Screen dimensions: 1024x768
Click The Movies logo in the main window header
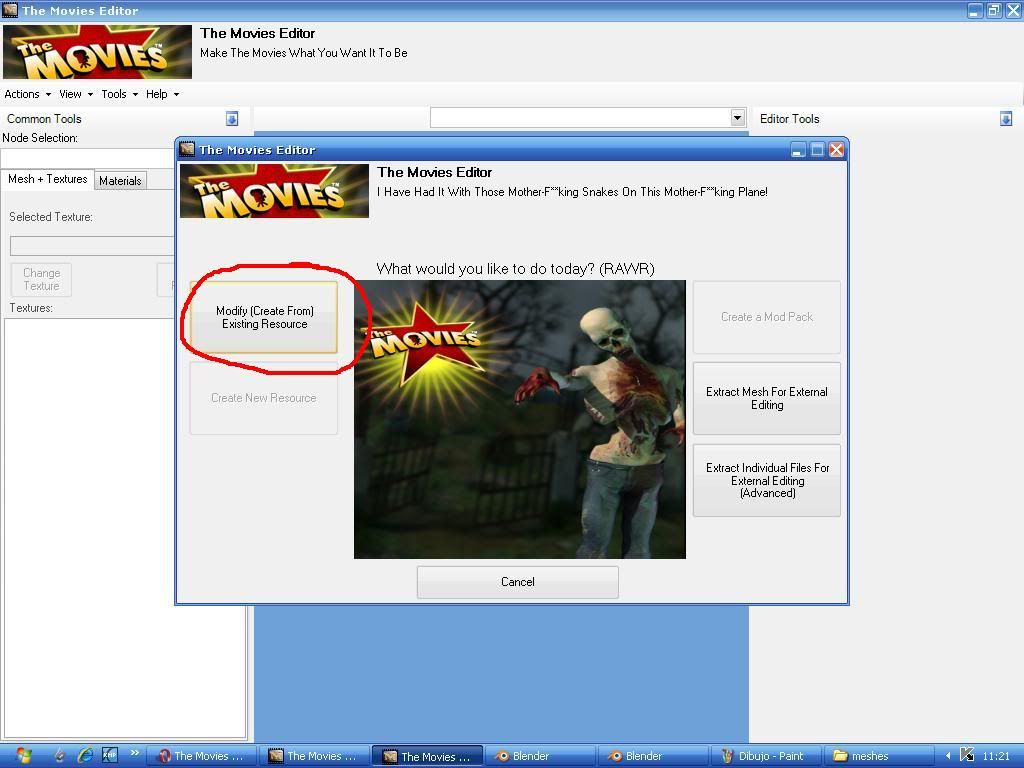pos(97,52)
